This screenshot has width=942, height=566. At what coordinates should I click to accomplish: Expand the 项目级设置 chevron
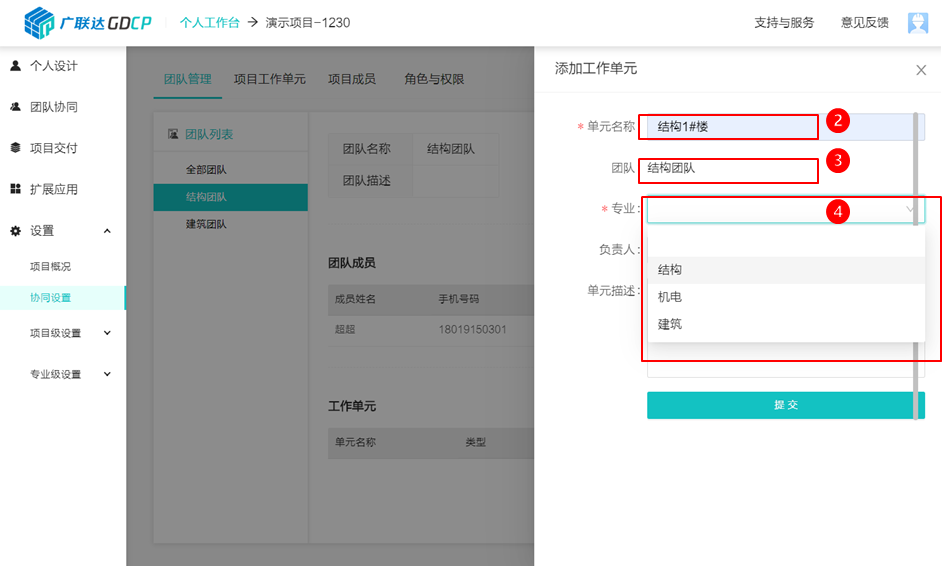coord(107,333)
